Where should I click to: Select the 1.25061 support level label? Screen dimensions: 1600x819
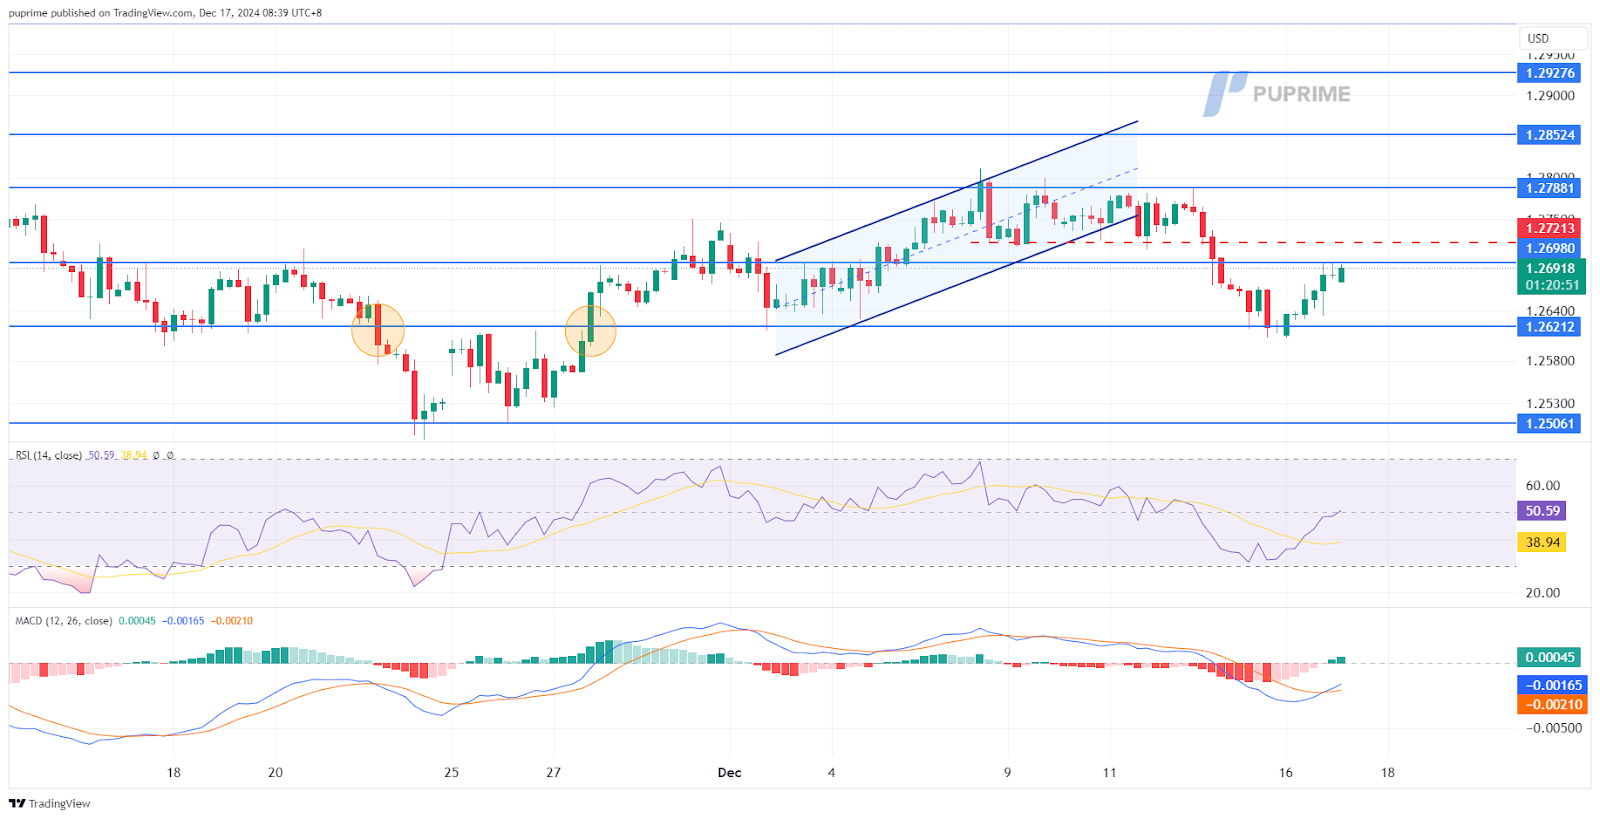click(x=1549, y=423)
